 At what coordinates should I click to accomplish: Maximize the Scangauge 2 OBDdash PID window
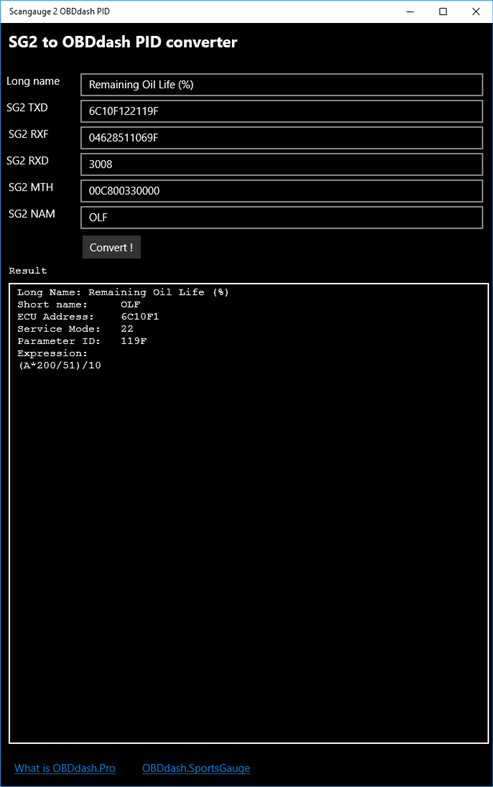tap(443, 12)
